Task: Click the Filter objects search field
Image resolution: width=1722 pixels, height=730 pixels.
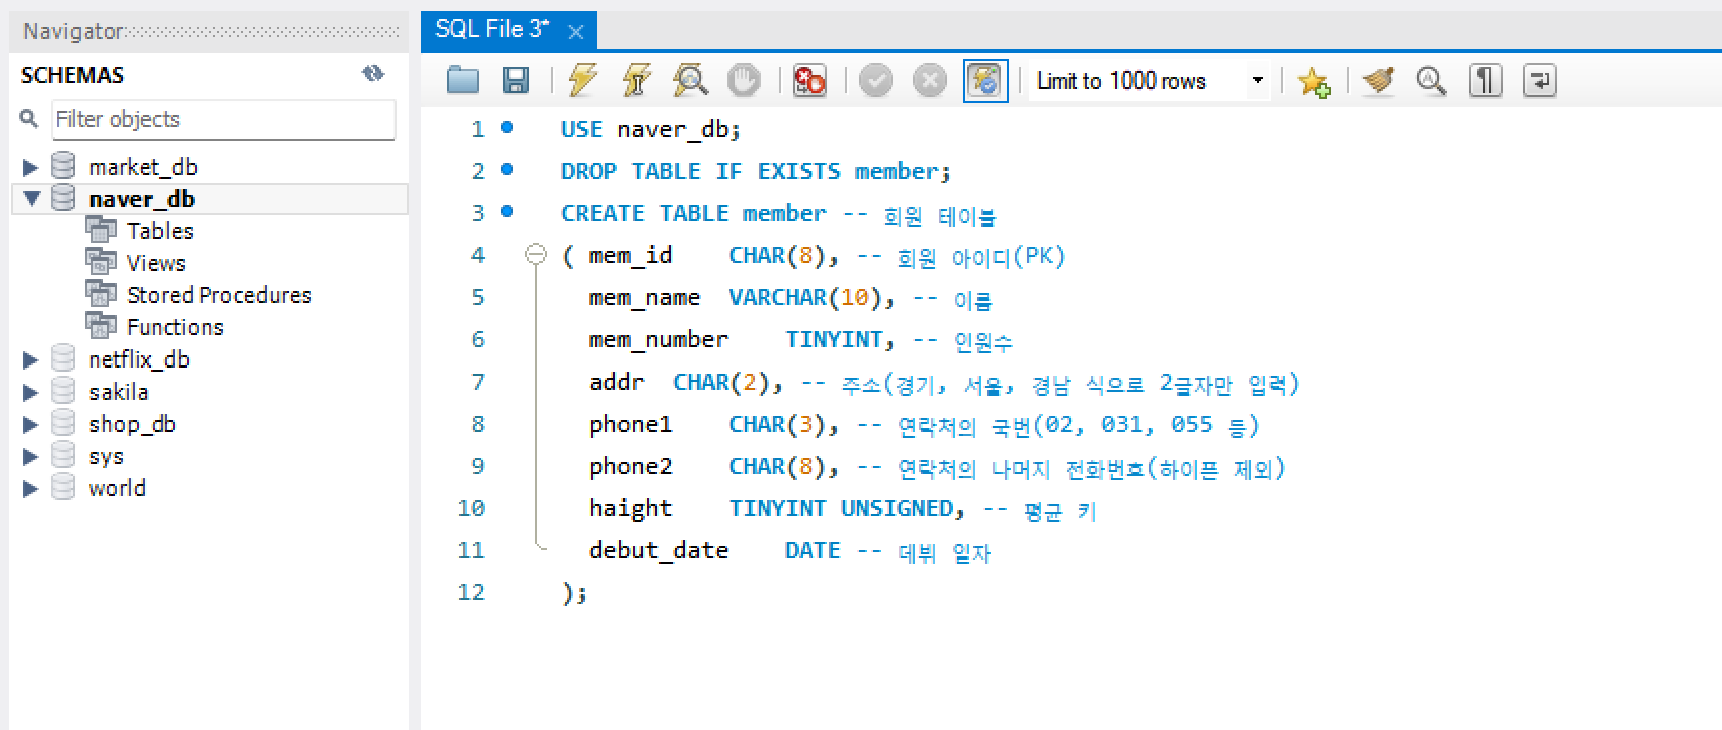Action: 224,119
